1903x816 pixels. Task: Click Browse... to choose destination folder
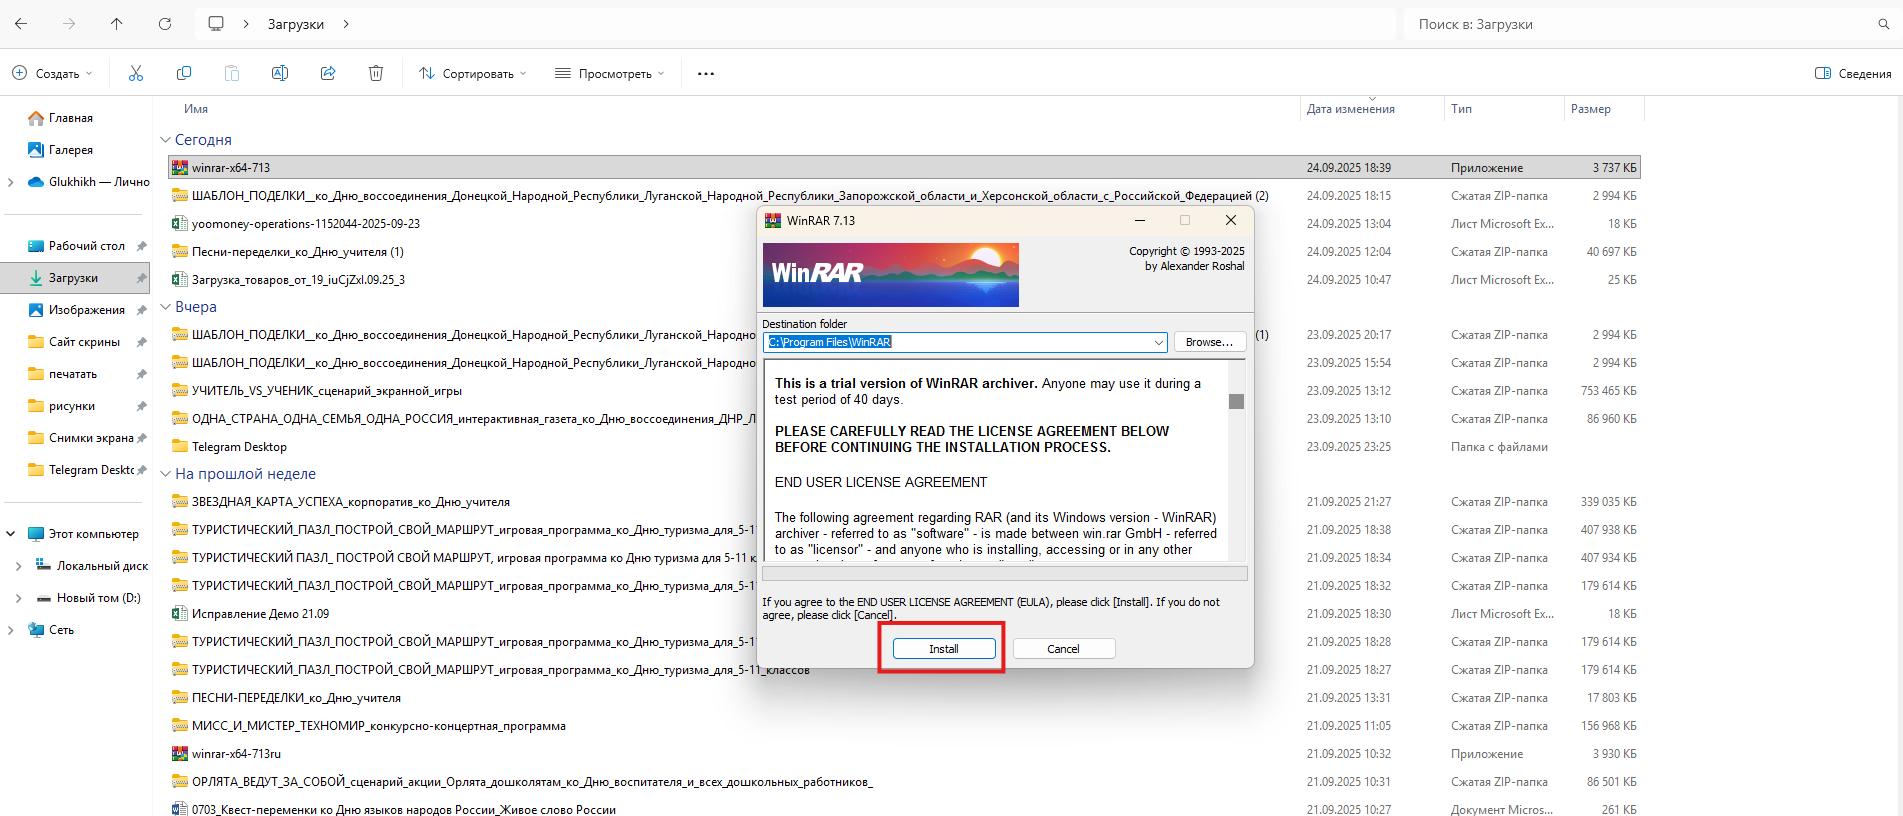pyautogui.click(x=1209, y=342)
